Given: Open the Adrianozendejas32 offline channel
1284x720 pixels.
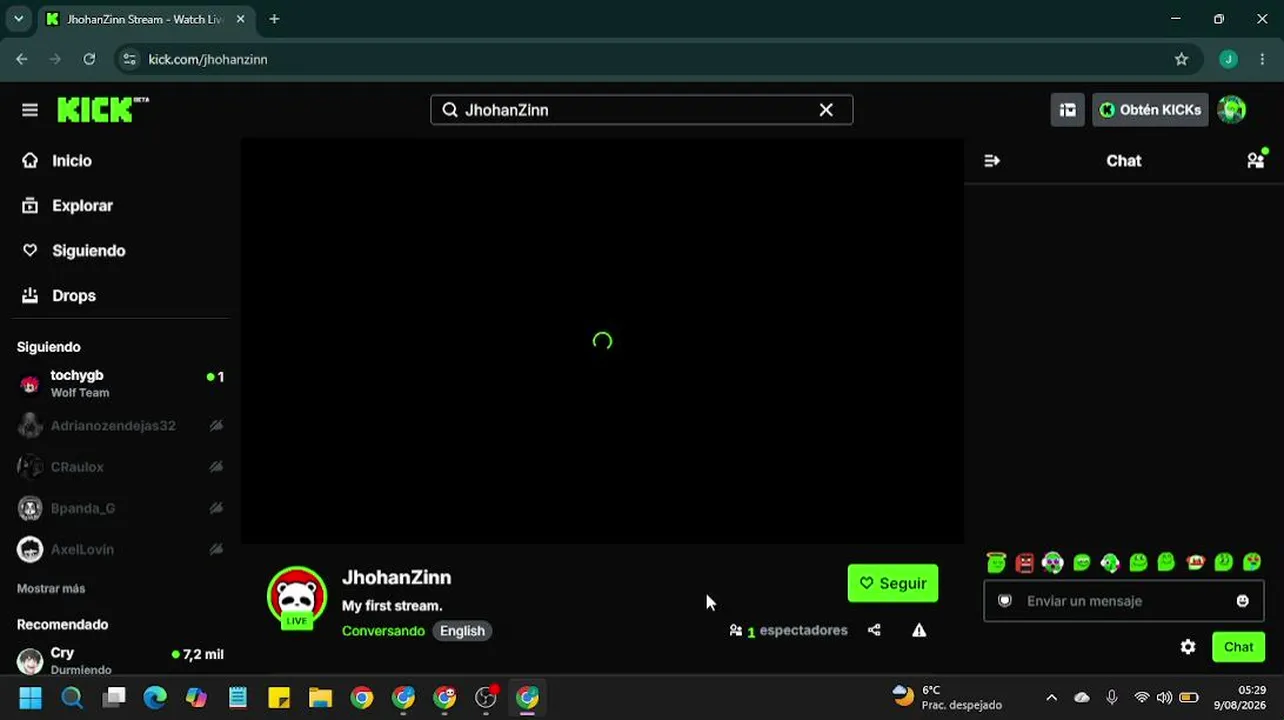Looking at the screenshot, I should [x=120, y=426].
